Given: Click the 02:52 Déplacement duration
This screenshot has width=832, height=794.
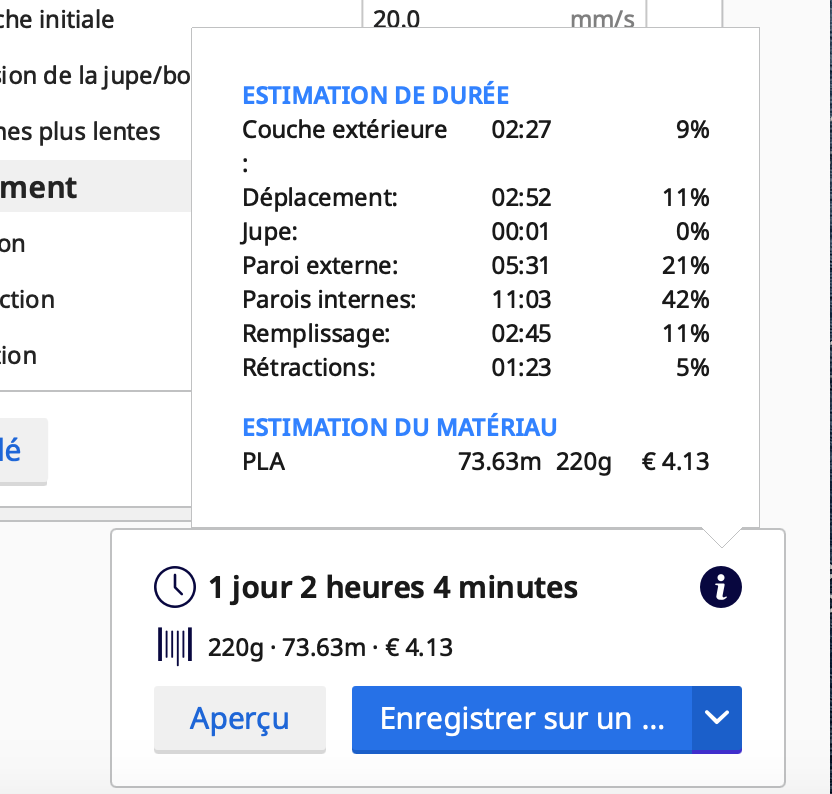Looking at the screenshot, I should tap(521, 198).
